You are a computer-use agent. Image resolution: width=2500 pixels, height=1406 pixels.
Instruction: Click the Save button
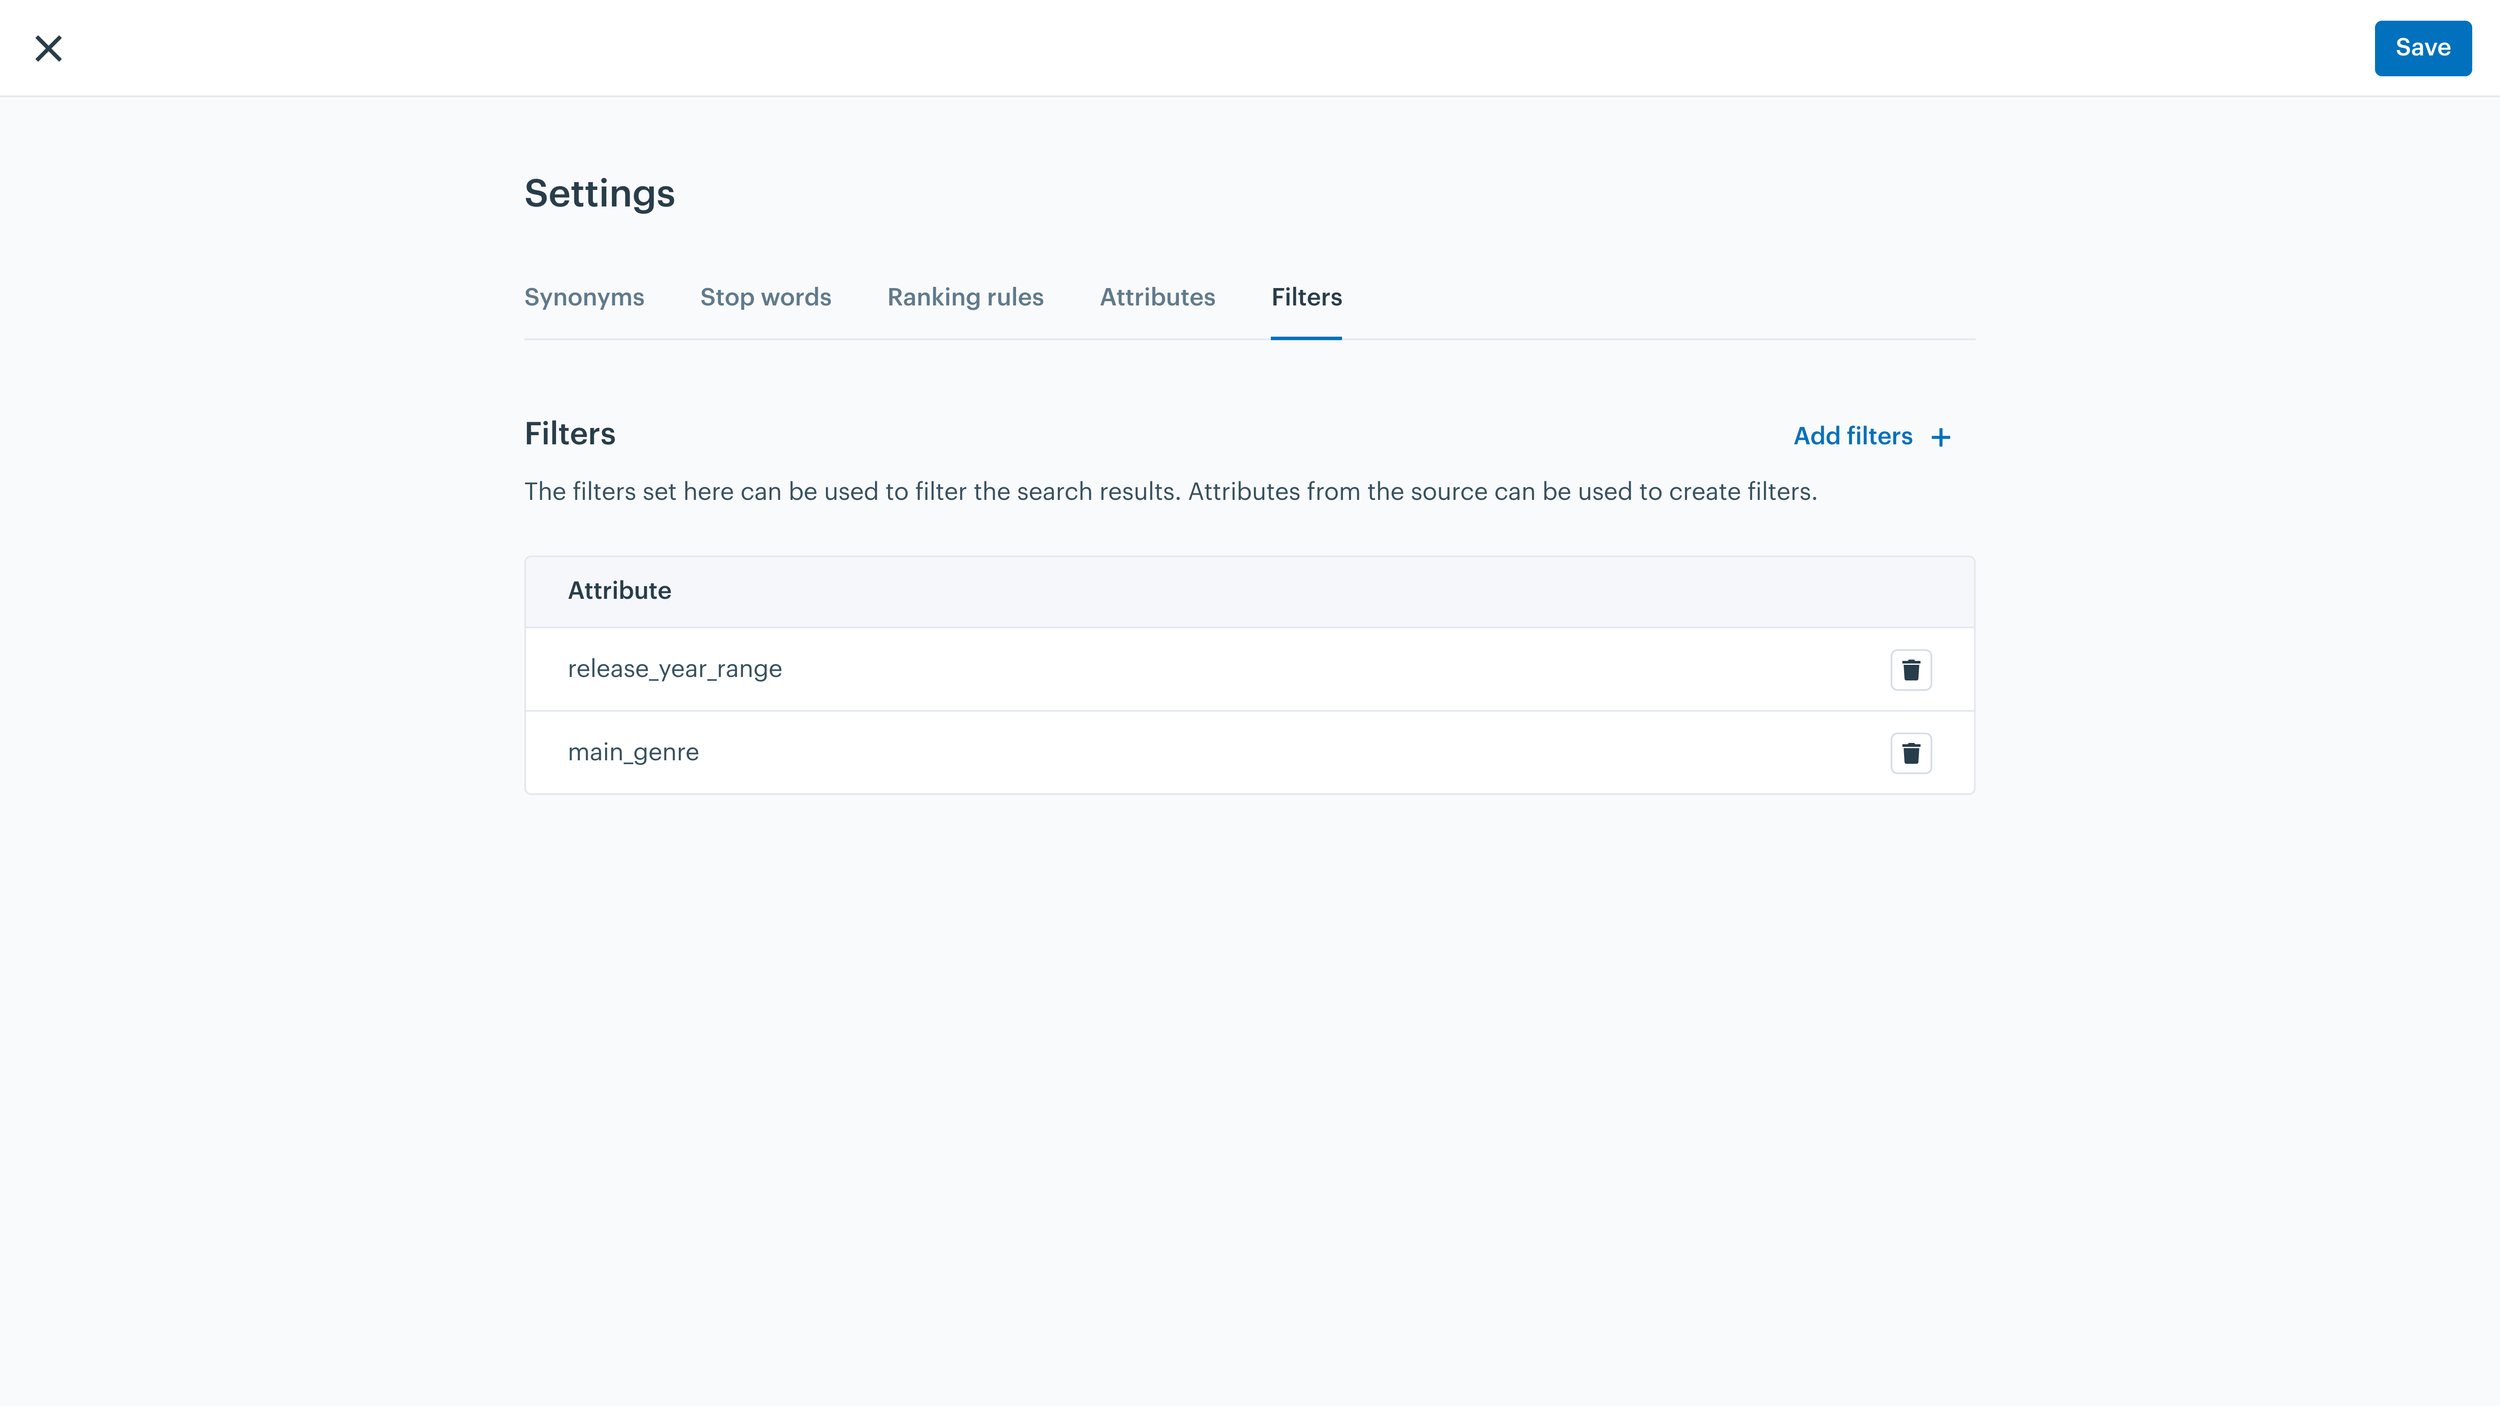coord(2422,47)
